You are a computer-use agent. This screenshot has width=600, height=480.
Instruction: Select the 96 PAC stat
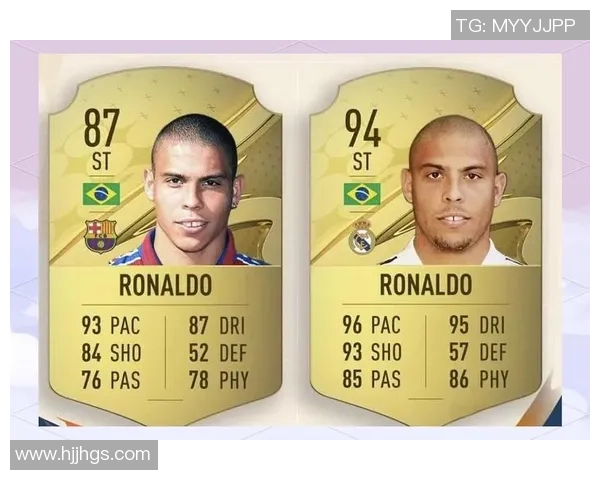pos(371,325)
